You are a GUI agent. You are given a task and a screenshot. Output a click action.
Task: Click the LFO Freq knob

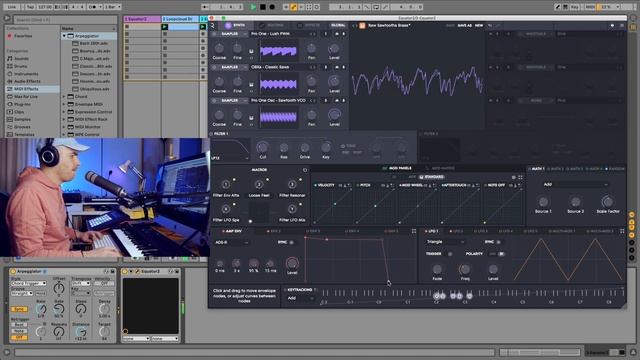(x=464, y=269)
